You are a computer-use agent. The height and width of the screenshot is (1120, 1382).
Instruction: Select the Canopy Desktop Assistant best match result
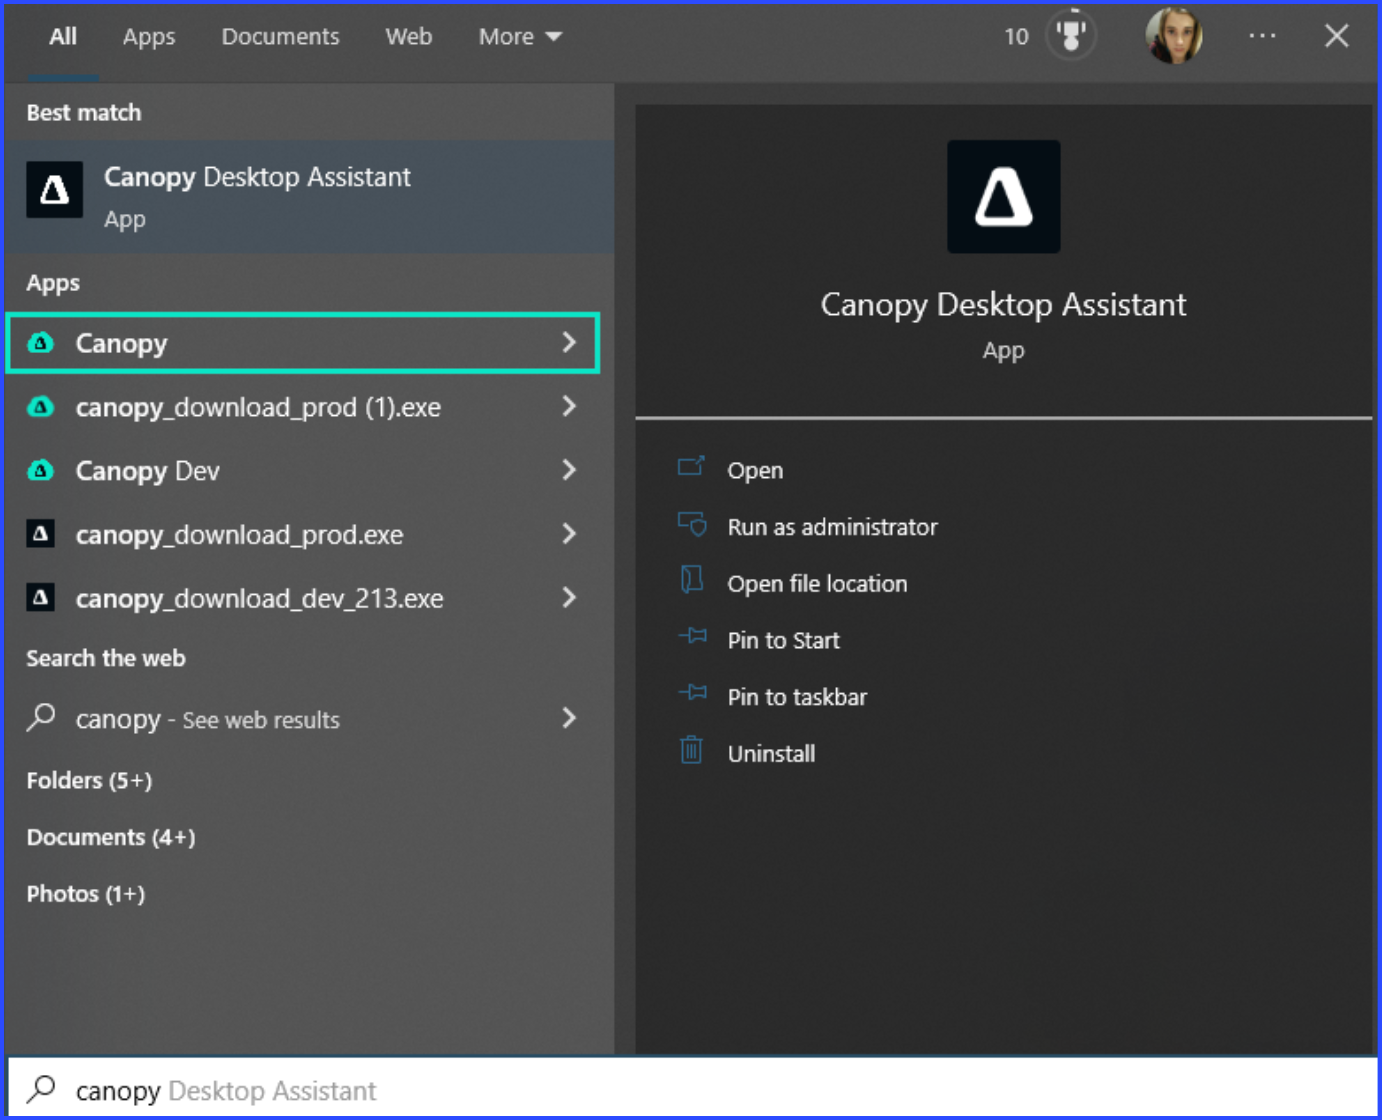click(x=309, y=197)
